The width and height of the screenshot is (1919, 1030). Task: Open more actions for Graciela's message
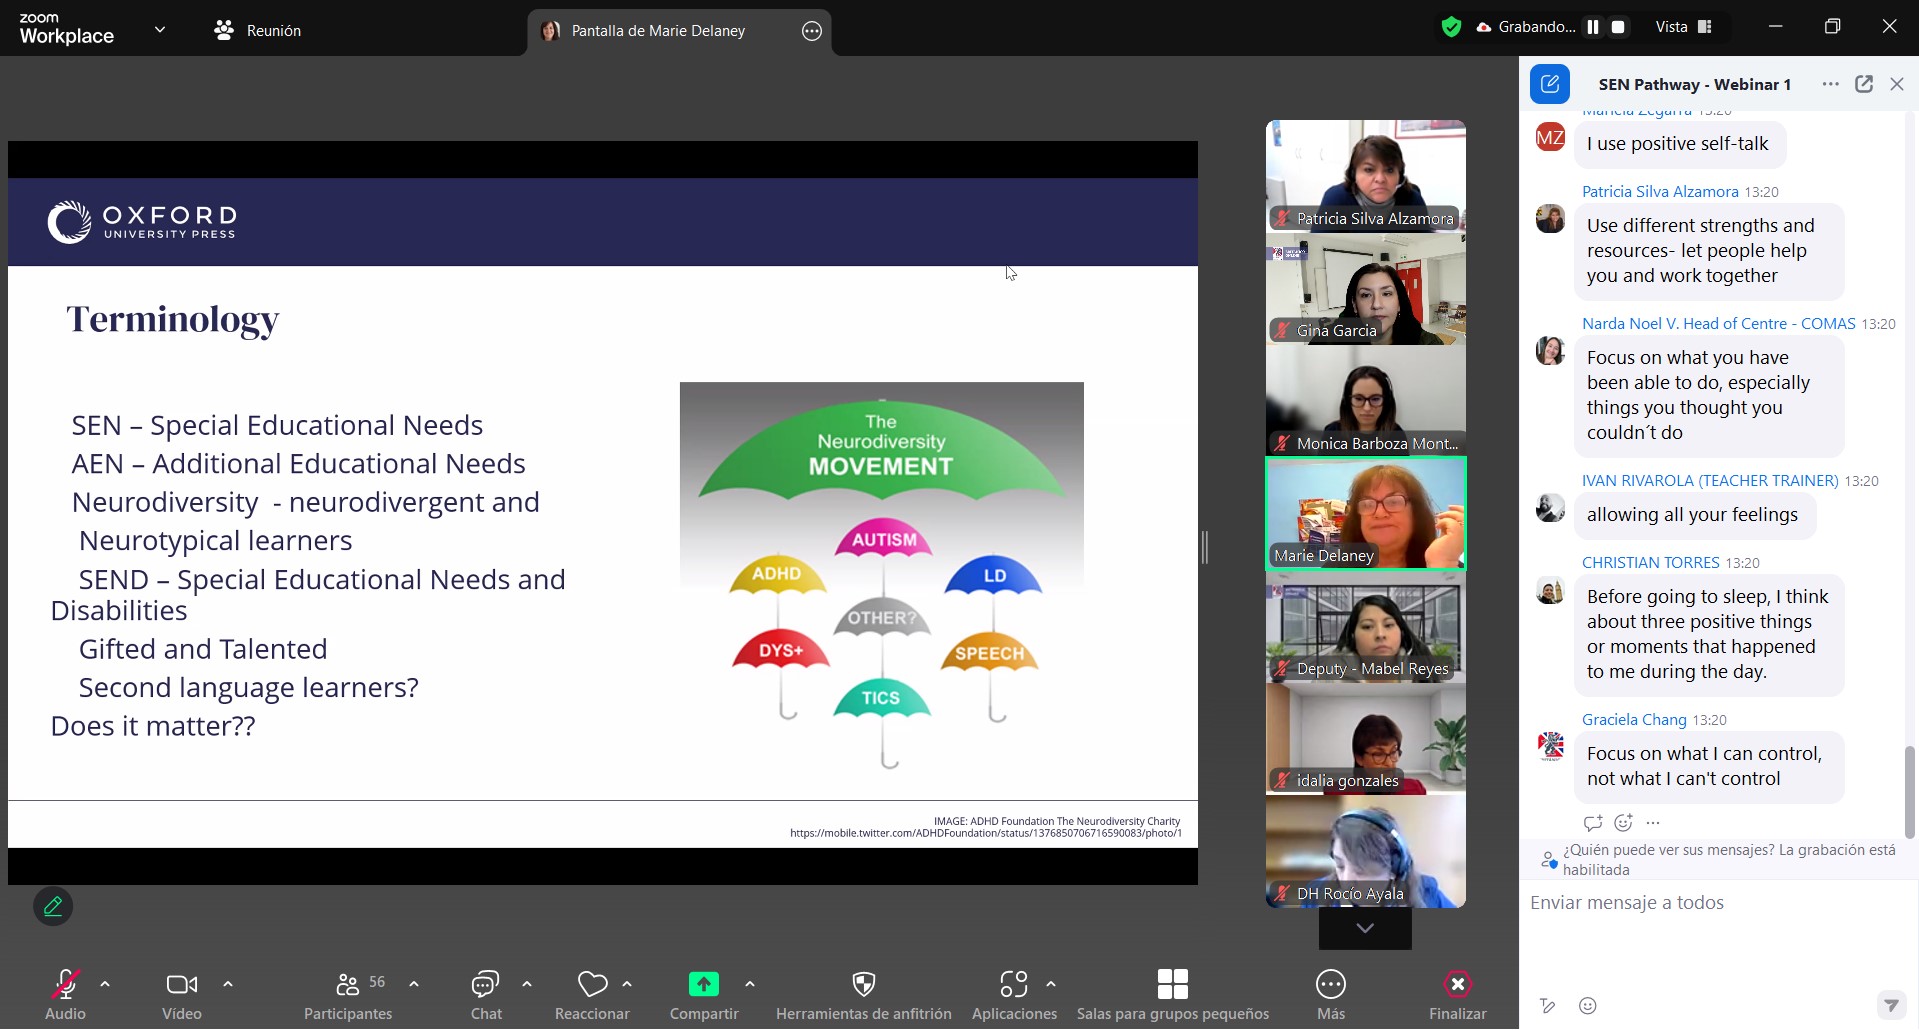(x=1653, y=823)
